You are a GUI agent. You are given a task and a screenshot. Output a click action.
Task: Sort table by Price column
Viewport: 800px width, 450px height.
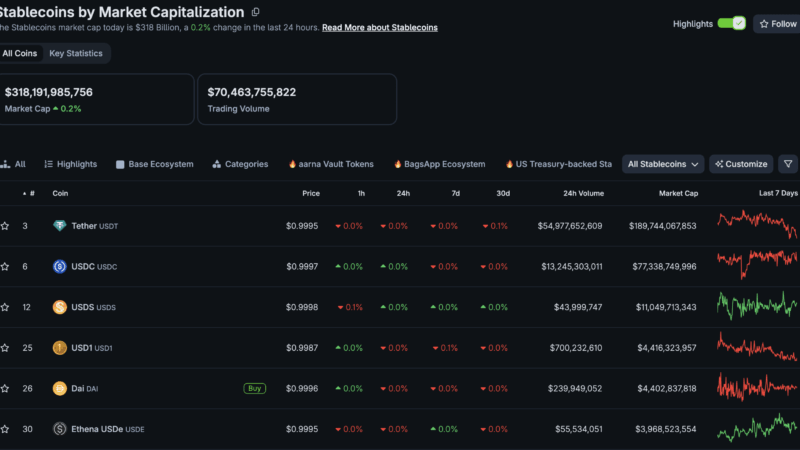click(311, 193)
